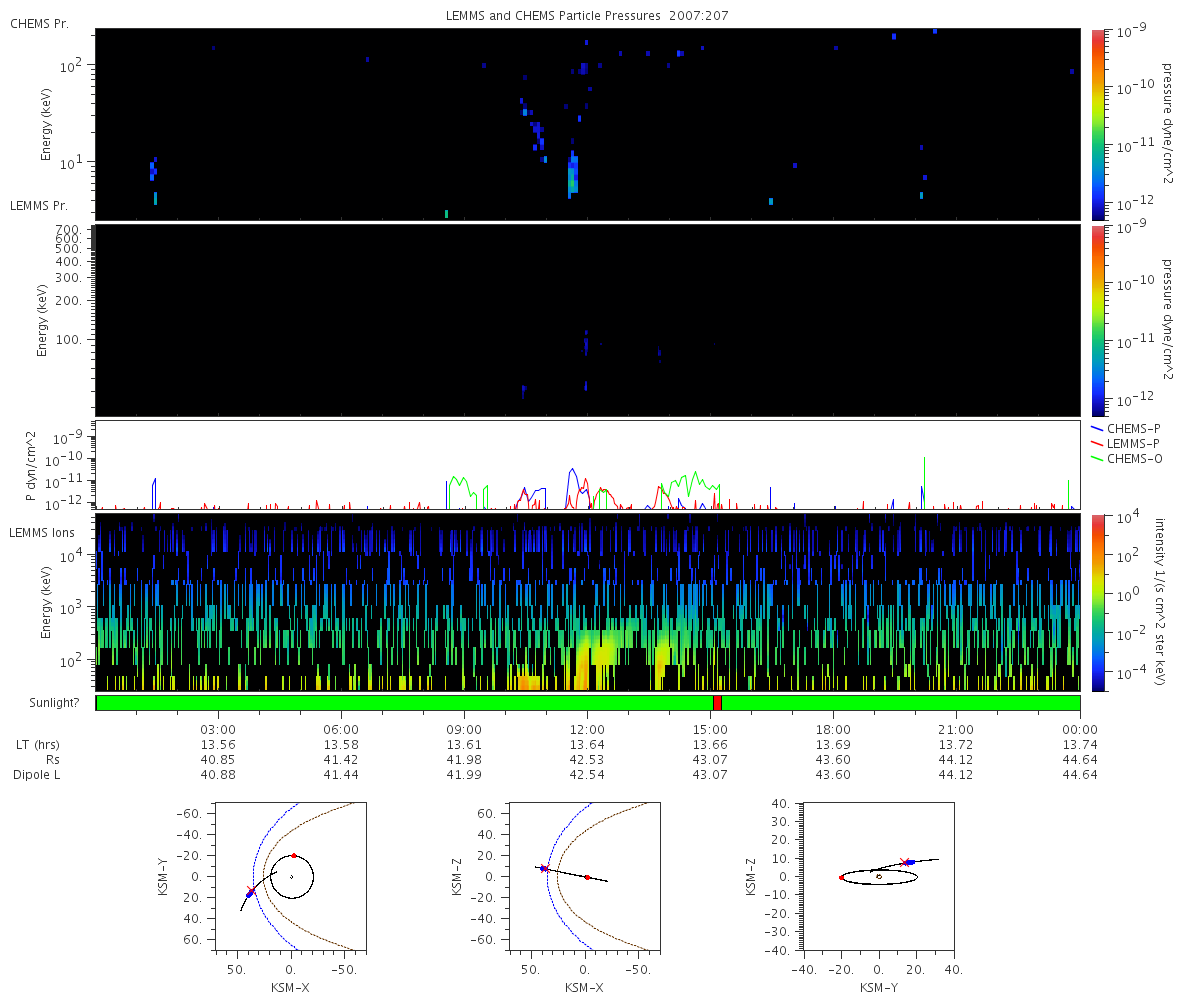Click the green Sunlight bar near 06:00
The width and height of the screenshot is (1200, 1000).
pyautogui.click(x=341, y=703)
